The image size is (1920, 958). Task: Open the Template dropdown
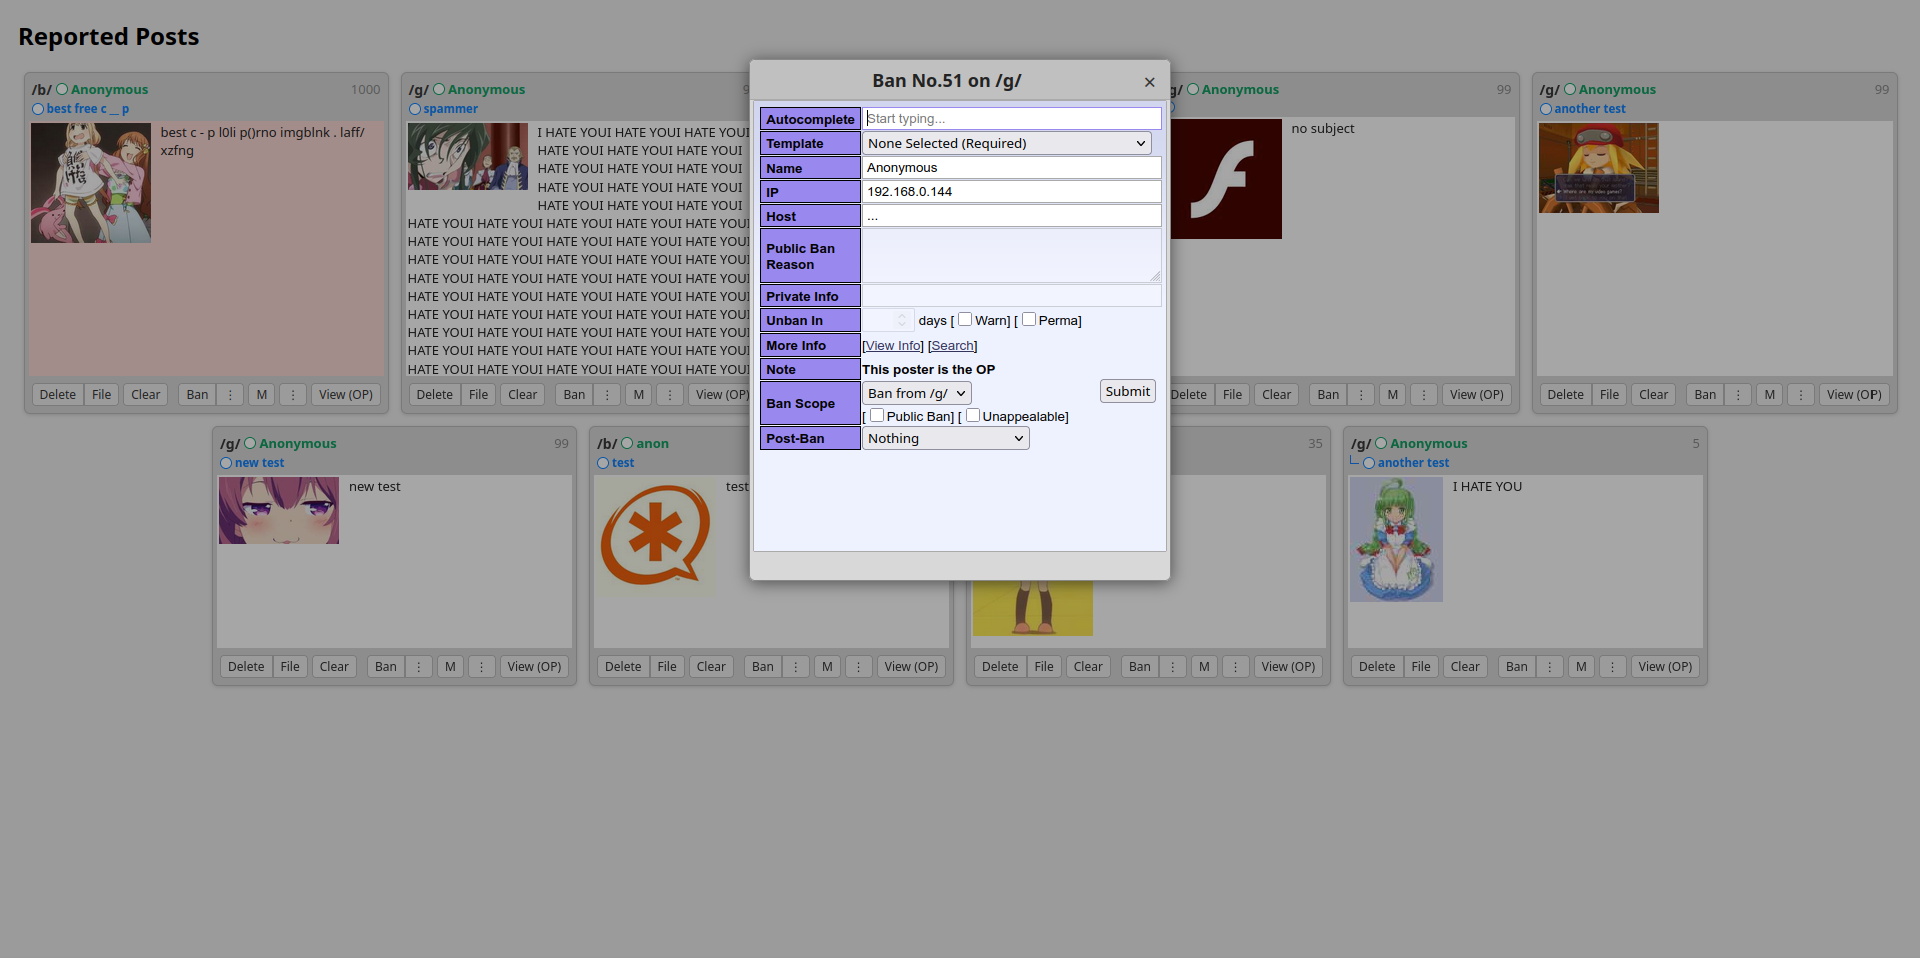[1006, 144]
